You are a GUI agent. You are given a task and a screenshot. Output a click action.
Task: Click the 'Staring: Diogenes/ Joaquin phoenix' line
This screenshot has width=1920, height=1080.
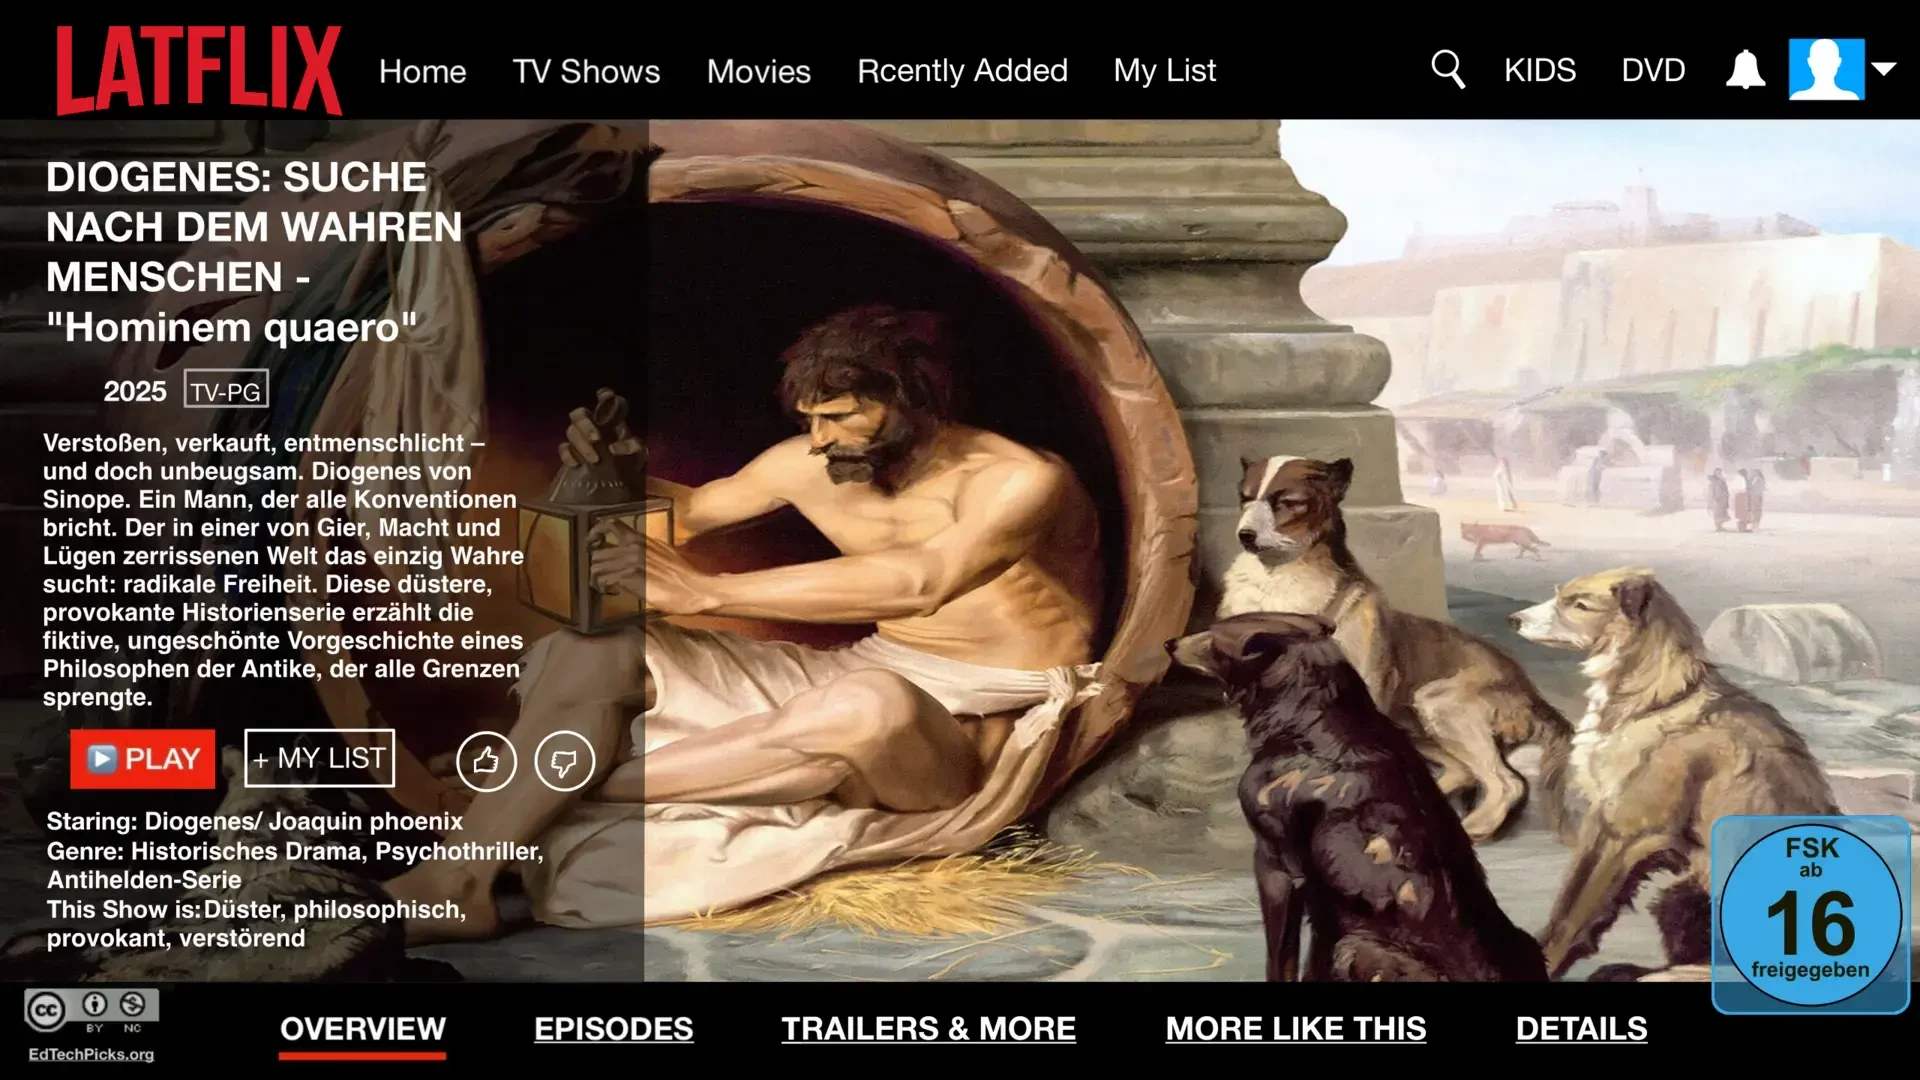click(254, 821)
